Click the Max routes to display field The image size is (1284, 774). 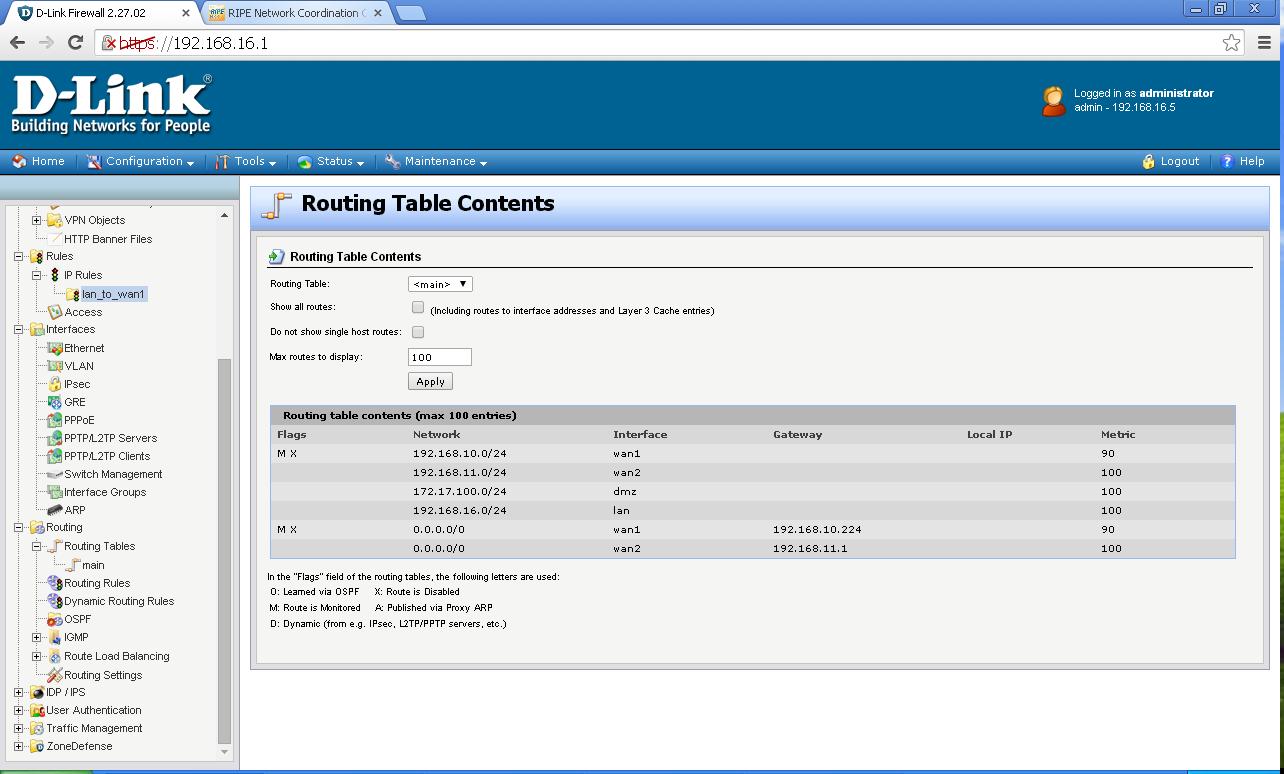click(x=440, y=357)
